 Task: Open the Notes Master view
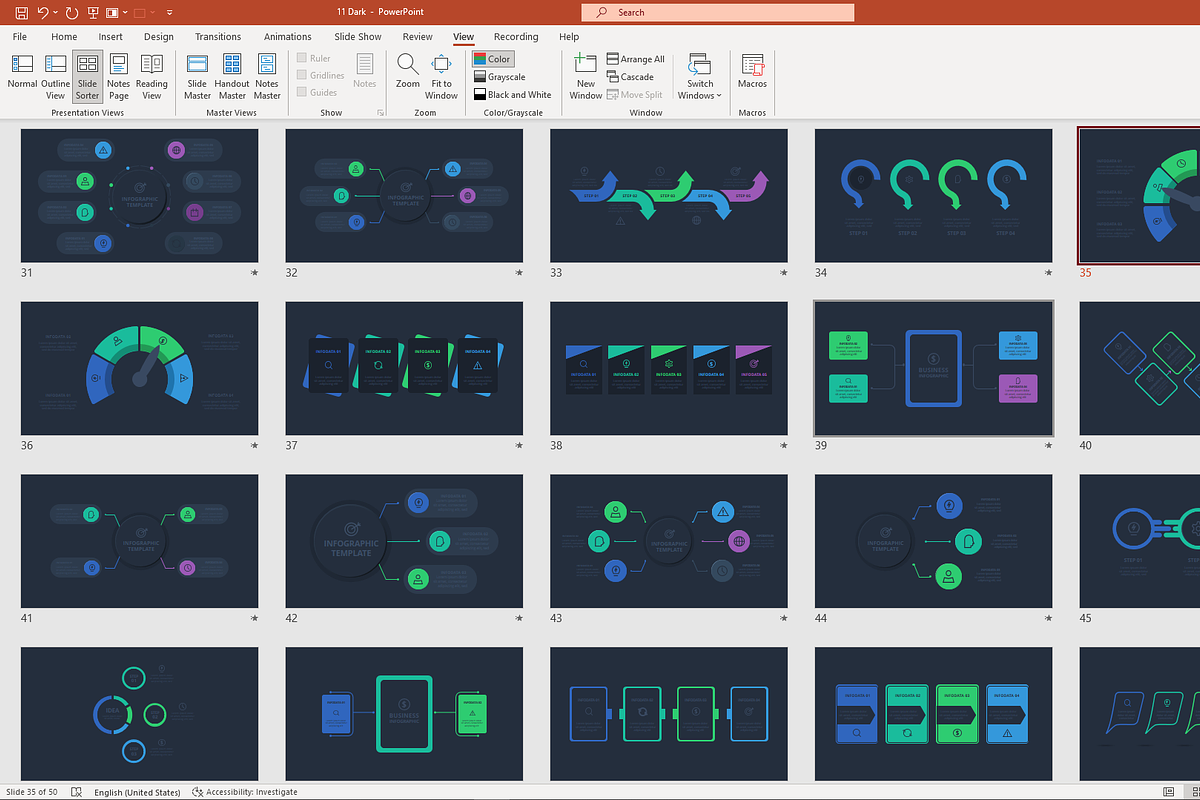coord(267,76)
